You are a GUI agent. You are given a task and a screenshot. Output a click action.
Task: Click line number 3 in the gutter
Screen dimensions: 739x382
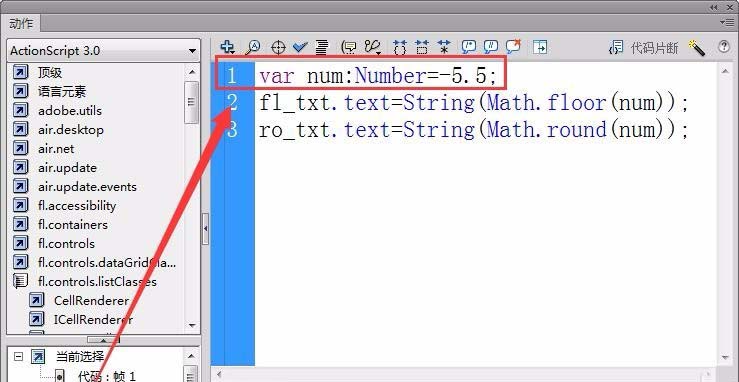point(231,130)
